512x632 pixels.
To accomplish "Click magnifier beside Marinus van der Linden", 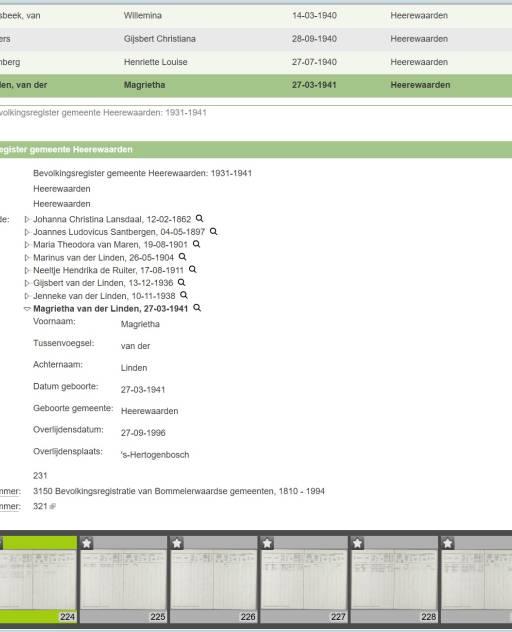I will coord(182,257).
